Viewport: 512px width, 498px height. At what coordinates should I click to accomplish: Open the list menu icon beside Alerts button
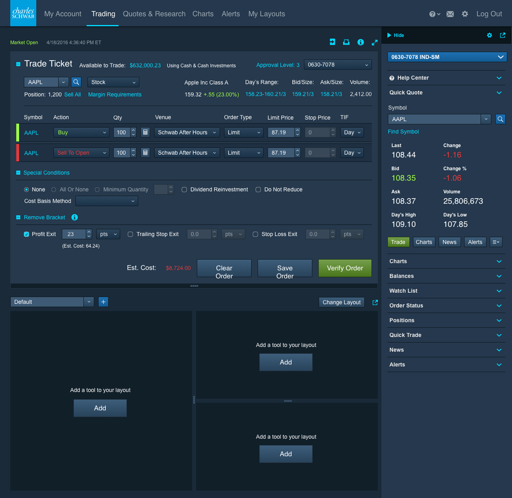[x=496, y=242]
